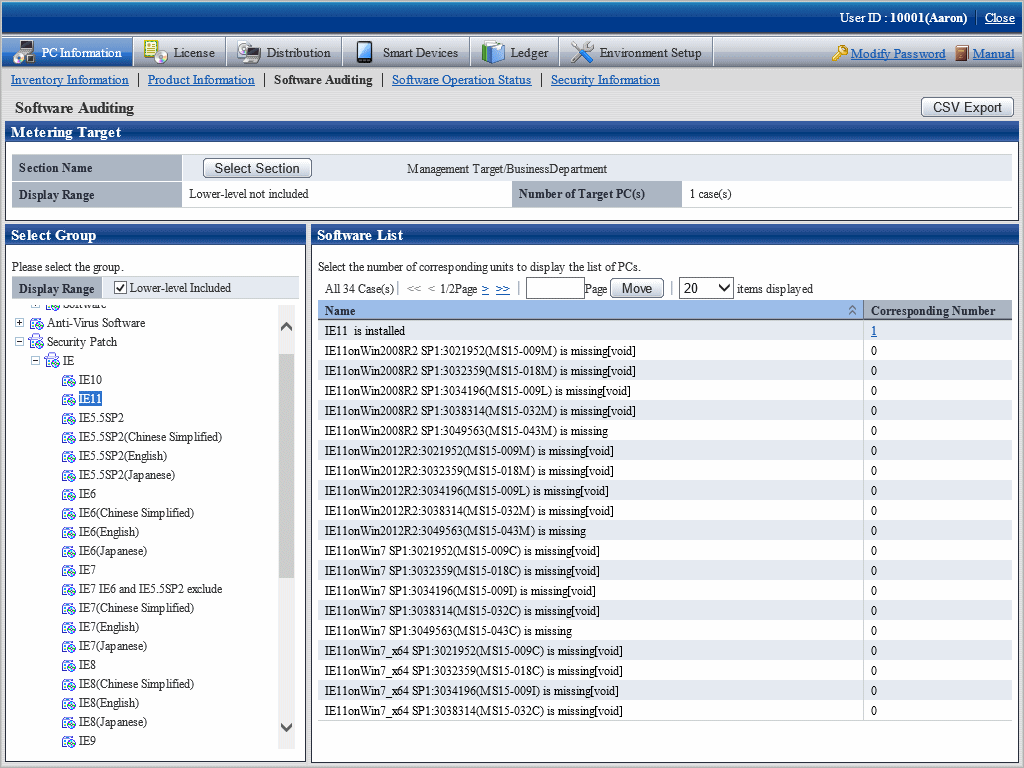Viewport: 1024px width, 768px height.
Task: Select the IE9 group in tree
Action: 87,741
